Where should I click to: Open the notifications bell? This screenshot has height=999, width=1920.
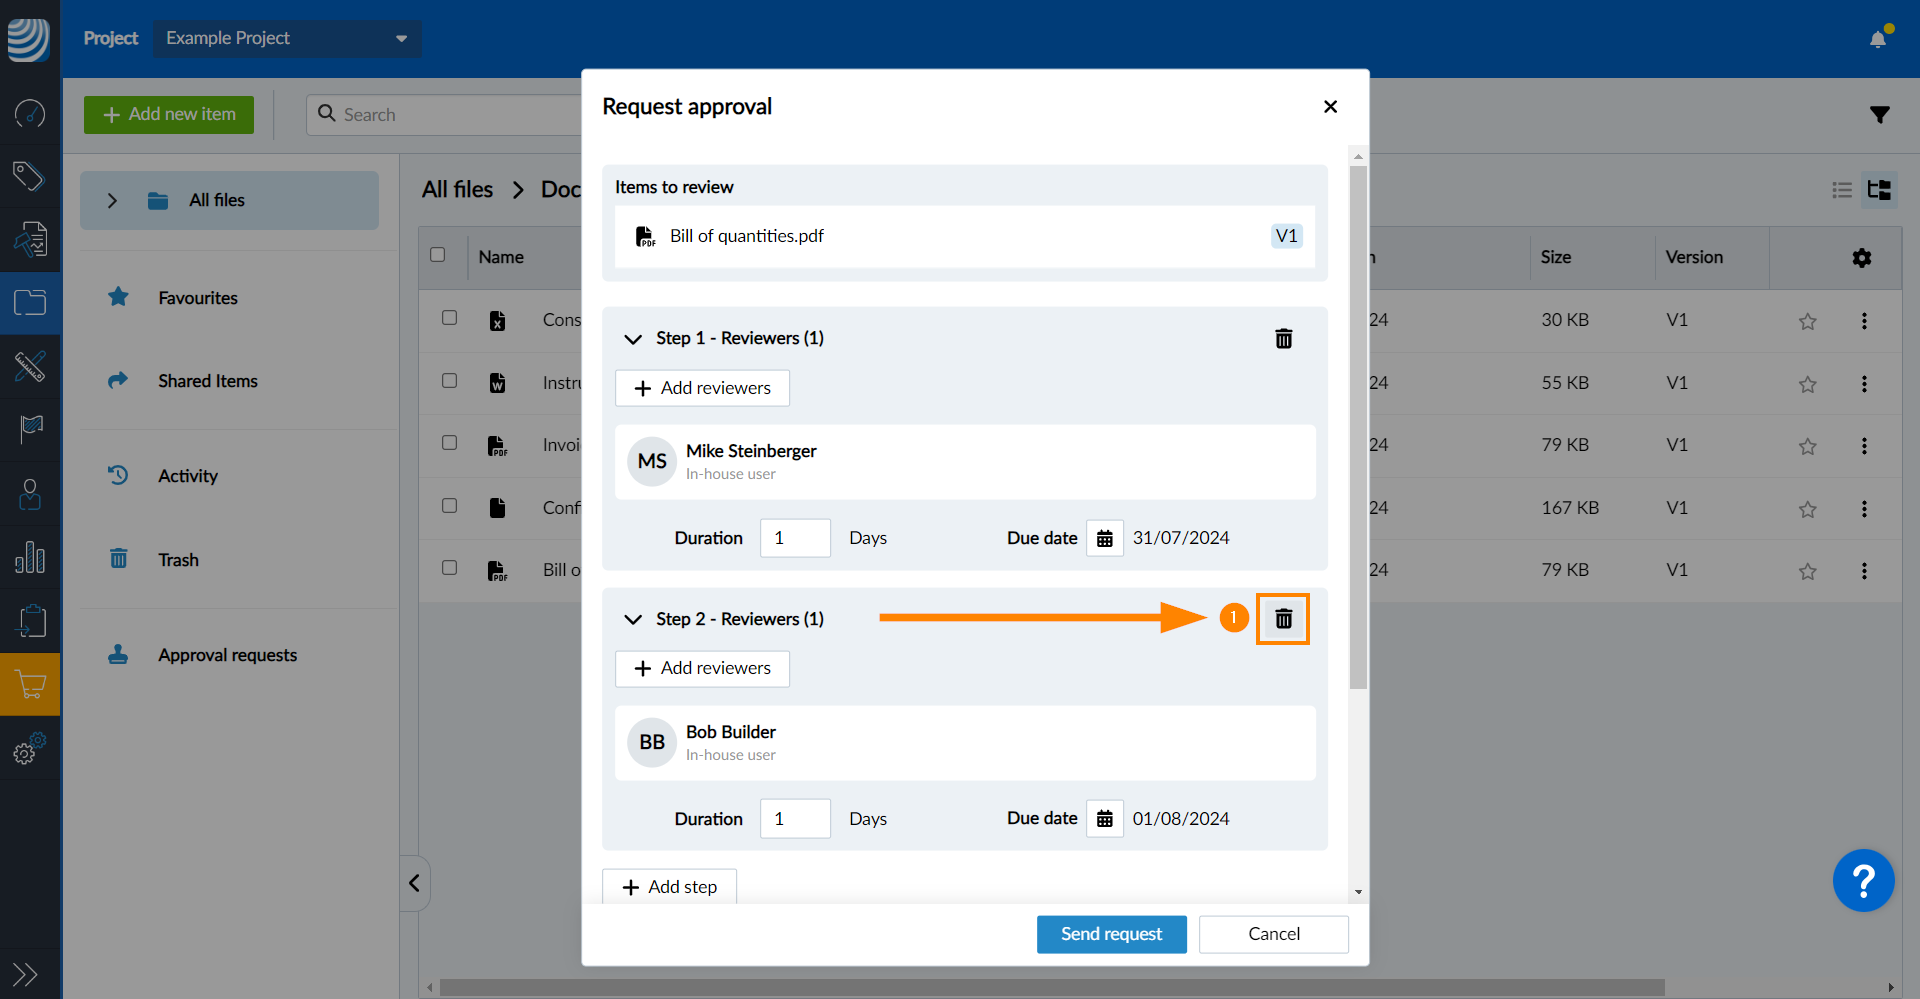click(x=1878, y=39)
